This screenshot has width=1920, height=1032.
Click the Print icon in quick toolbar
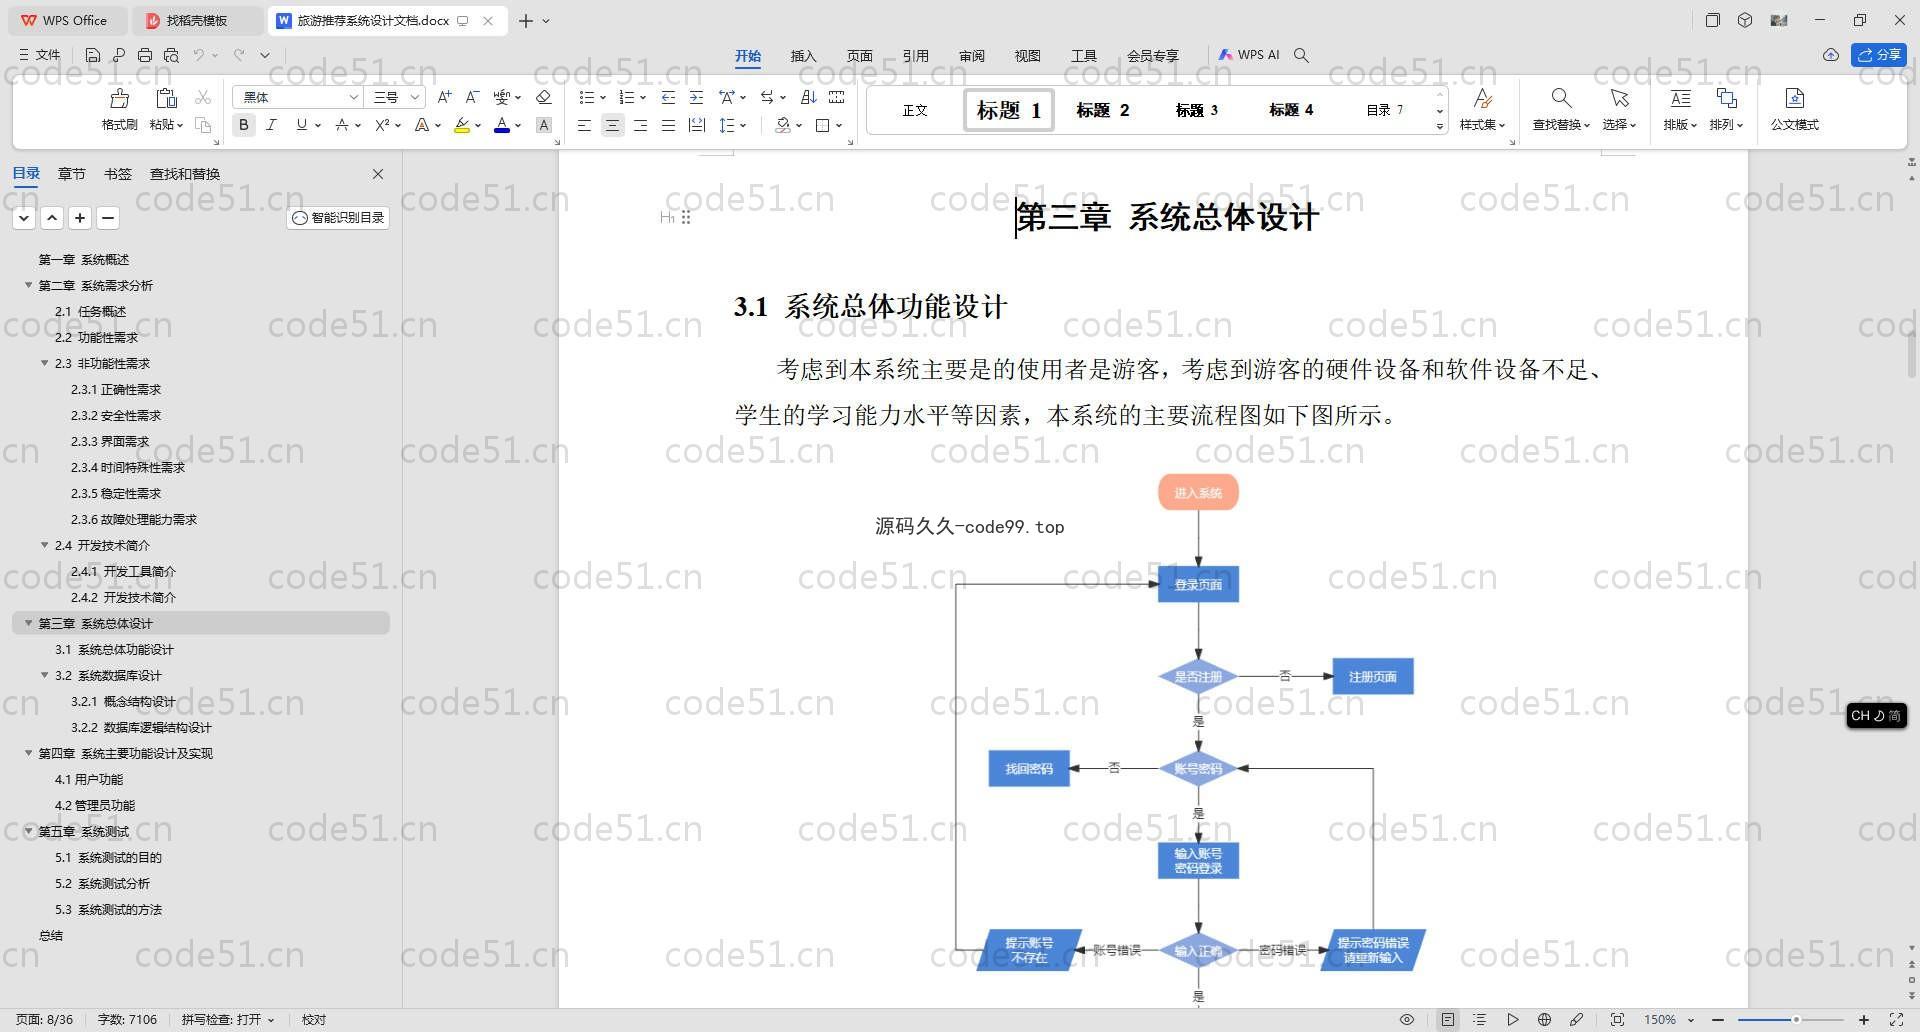tap(145, 55)
